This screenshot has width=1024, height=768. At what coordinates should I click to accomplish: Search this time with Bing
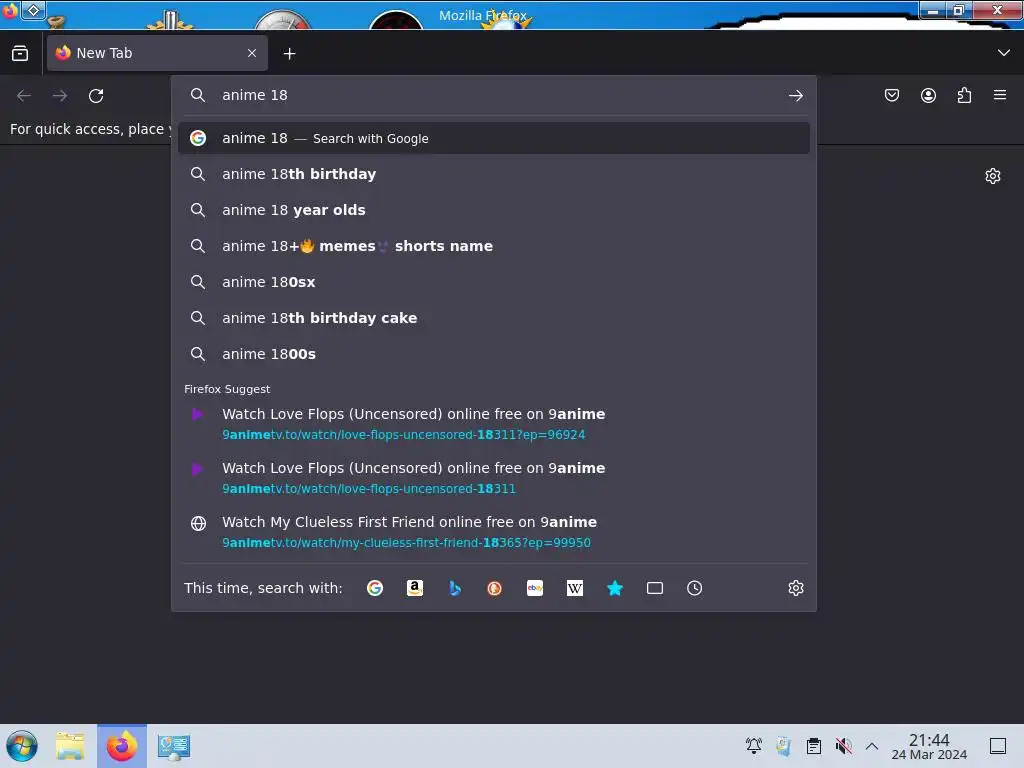pos(455,588)
